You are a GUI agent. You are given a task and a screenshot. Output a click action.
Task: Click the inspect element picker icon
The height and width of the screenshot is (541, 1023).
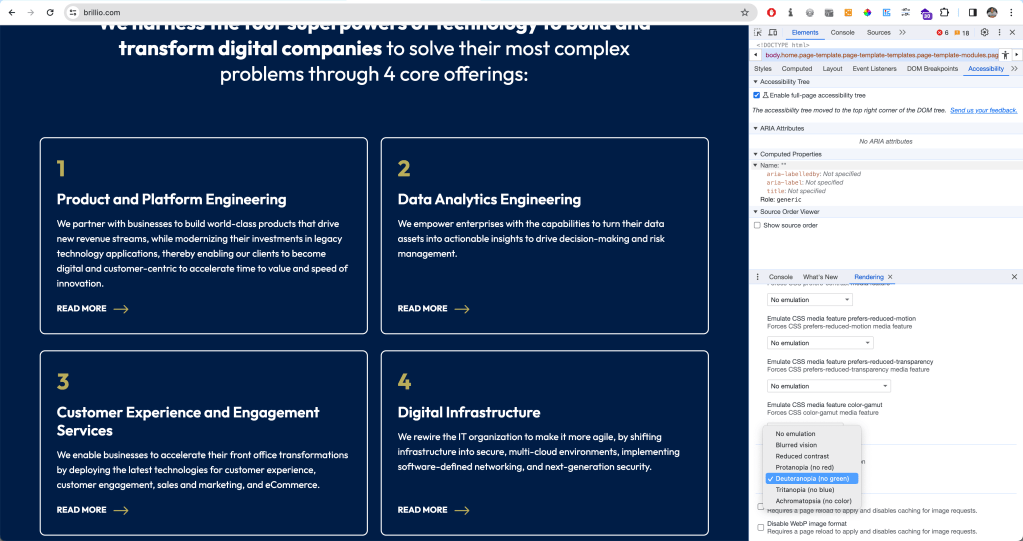(x=758, y=33)
